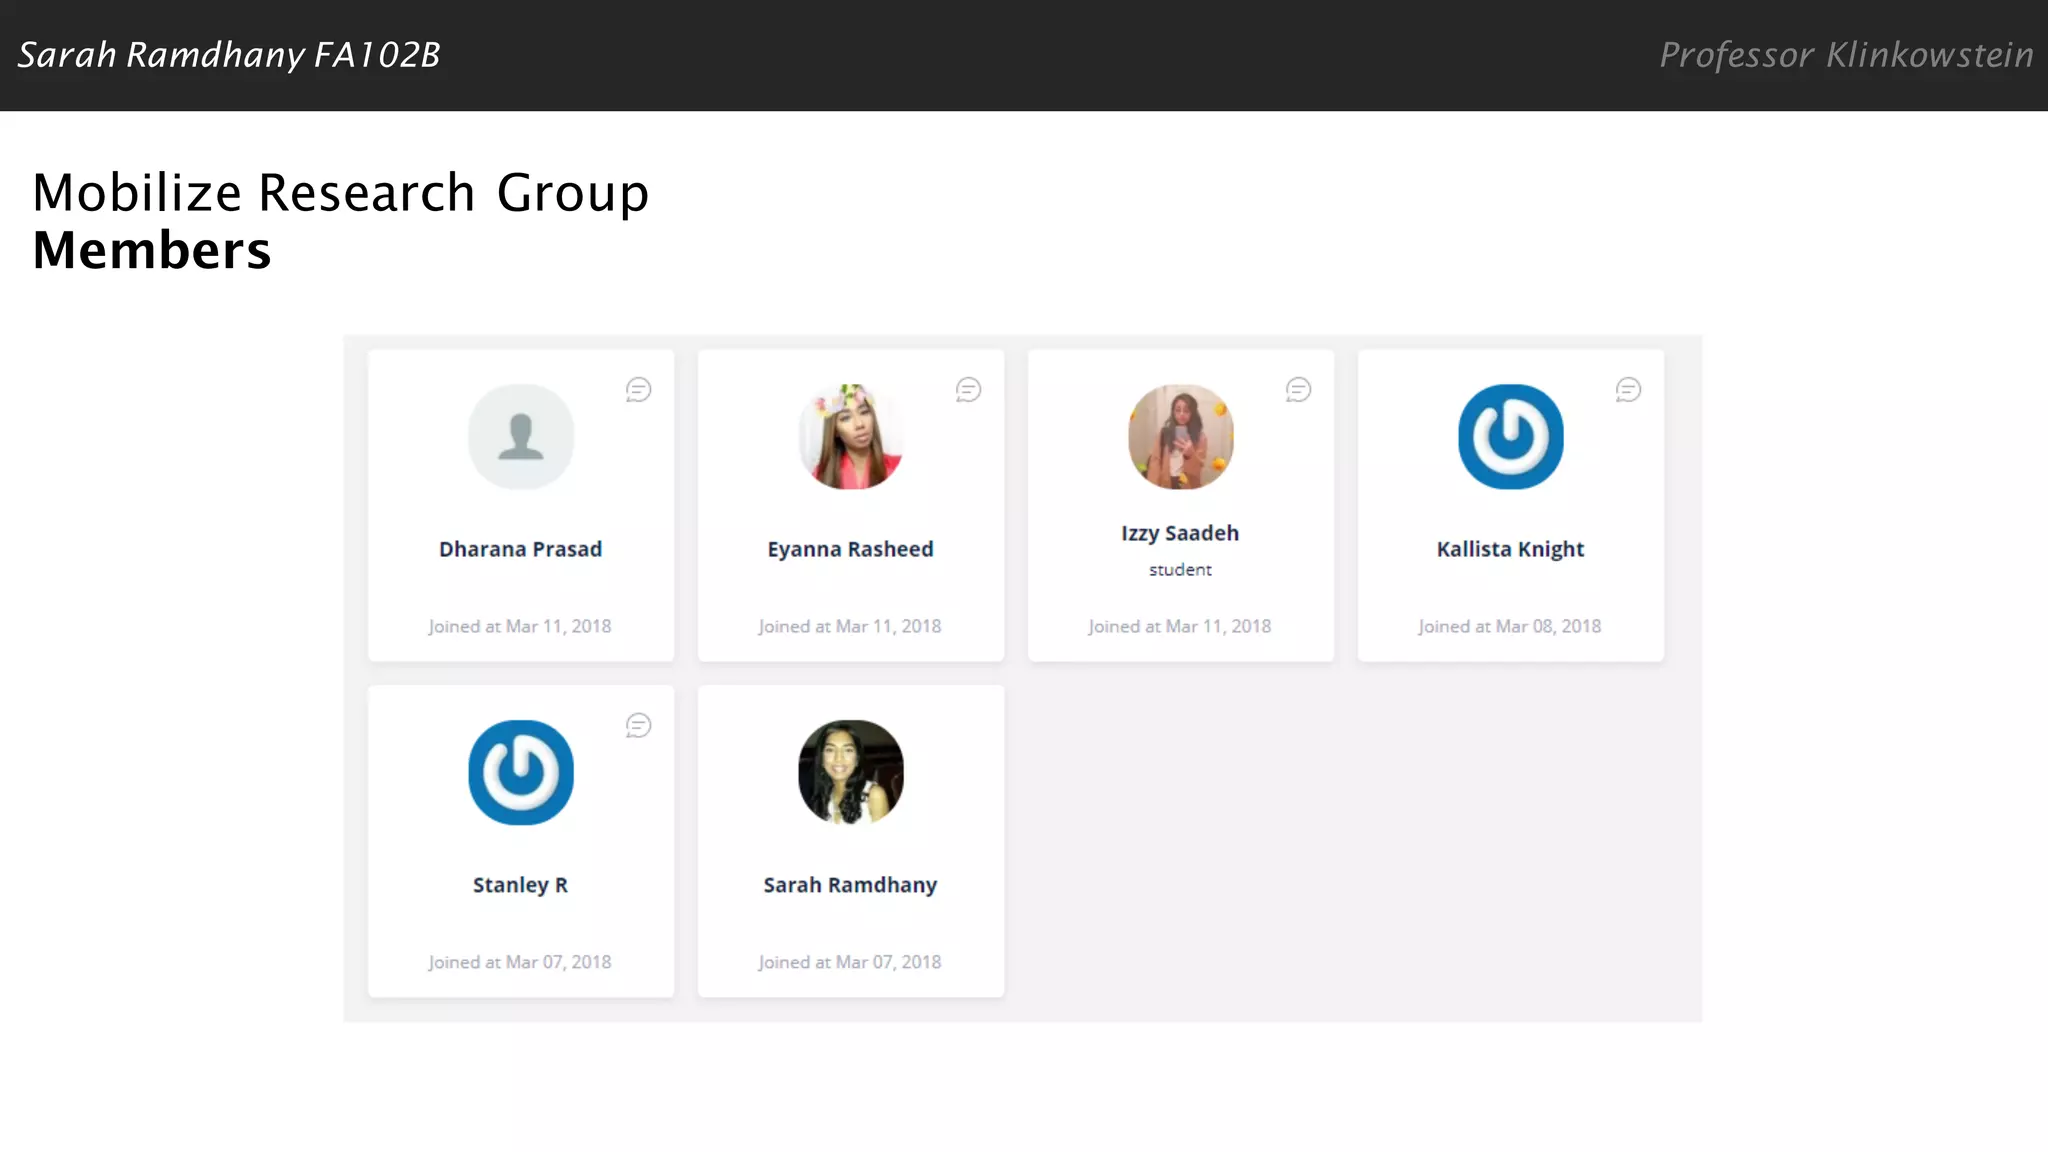Click the Izzy Saadeh member name

point(1180,533)
